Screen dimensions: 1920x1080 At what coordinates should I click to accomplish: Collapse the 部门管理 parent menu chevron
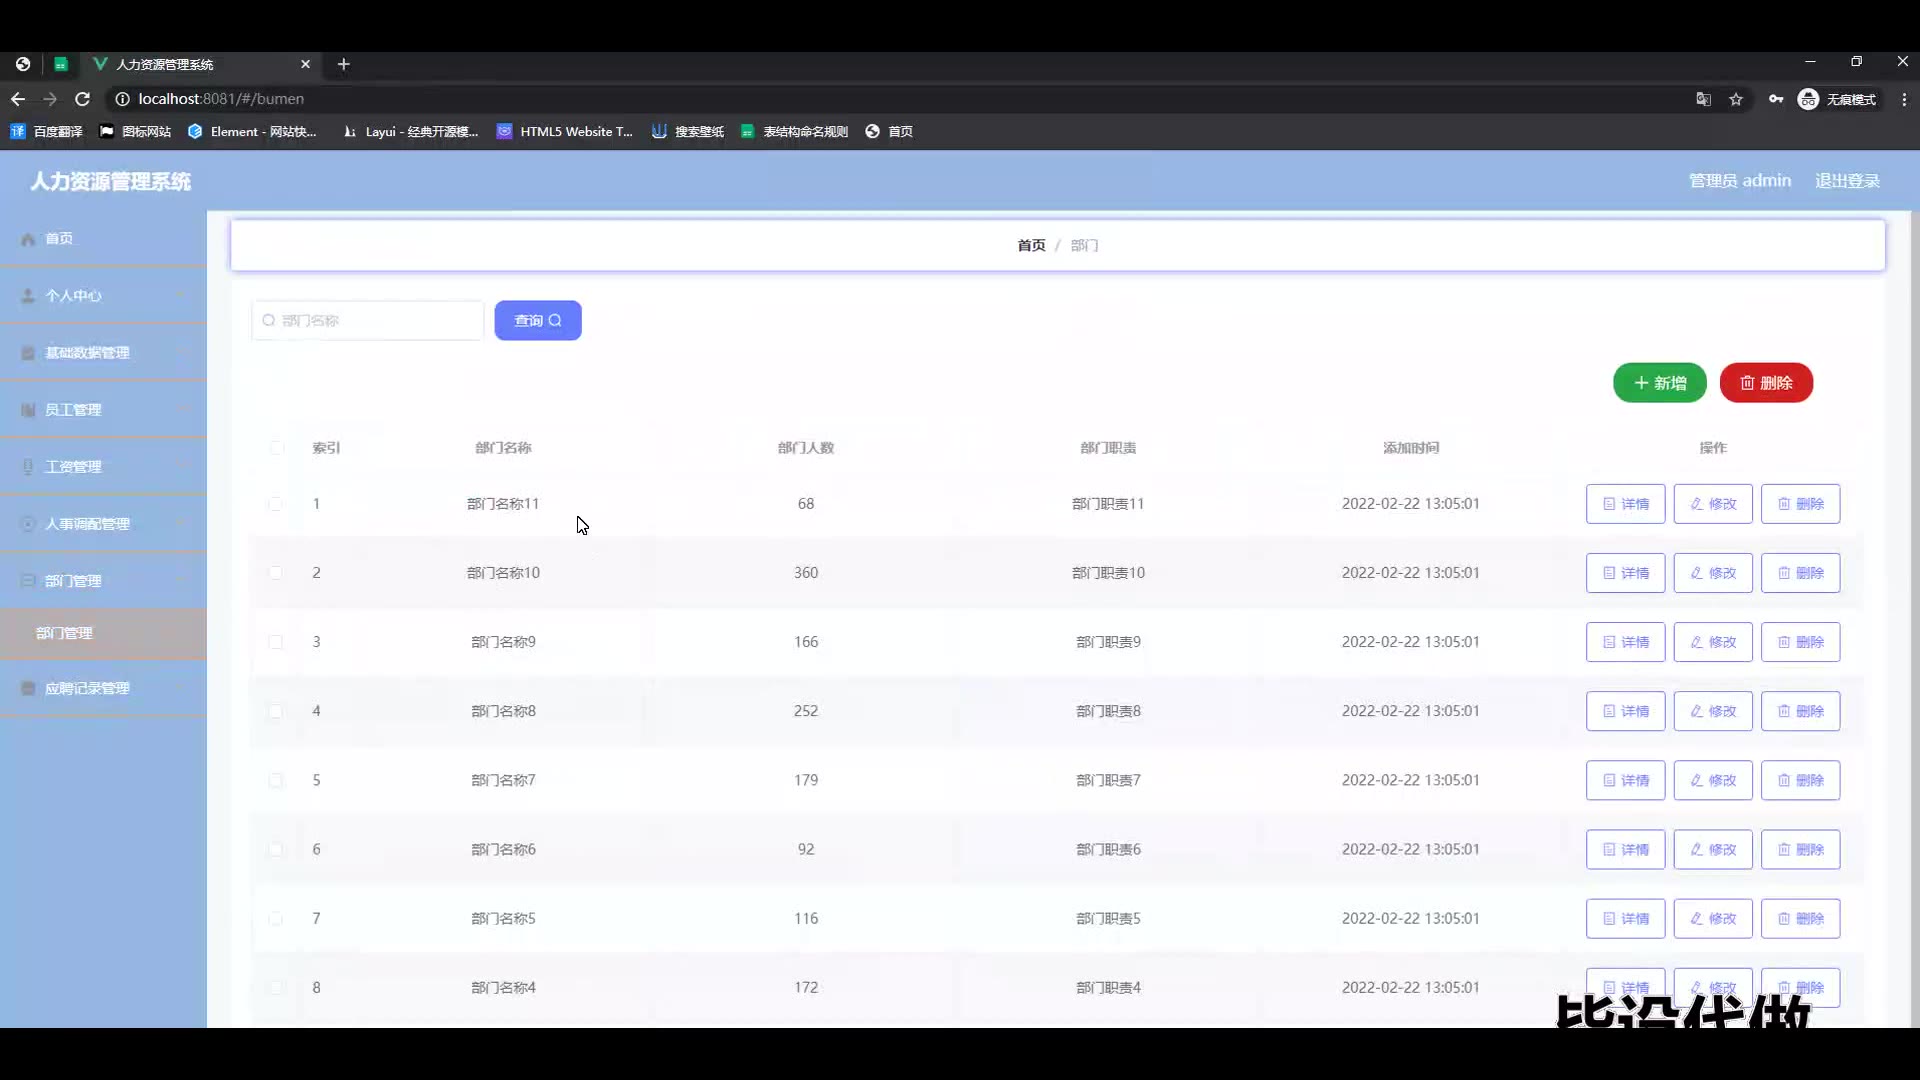181,581
